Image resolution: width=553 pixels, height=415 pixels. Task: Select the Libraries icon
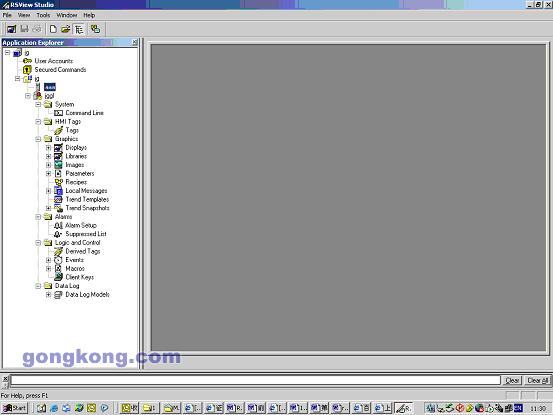click(x=59, y=156)
